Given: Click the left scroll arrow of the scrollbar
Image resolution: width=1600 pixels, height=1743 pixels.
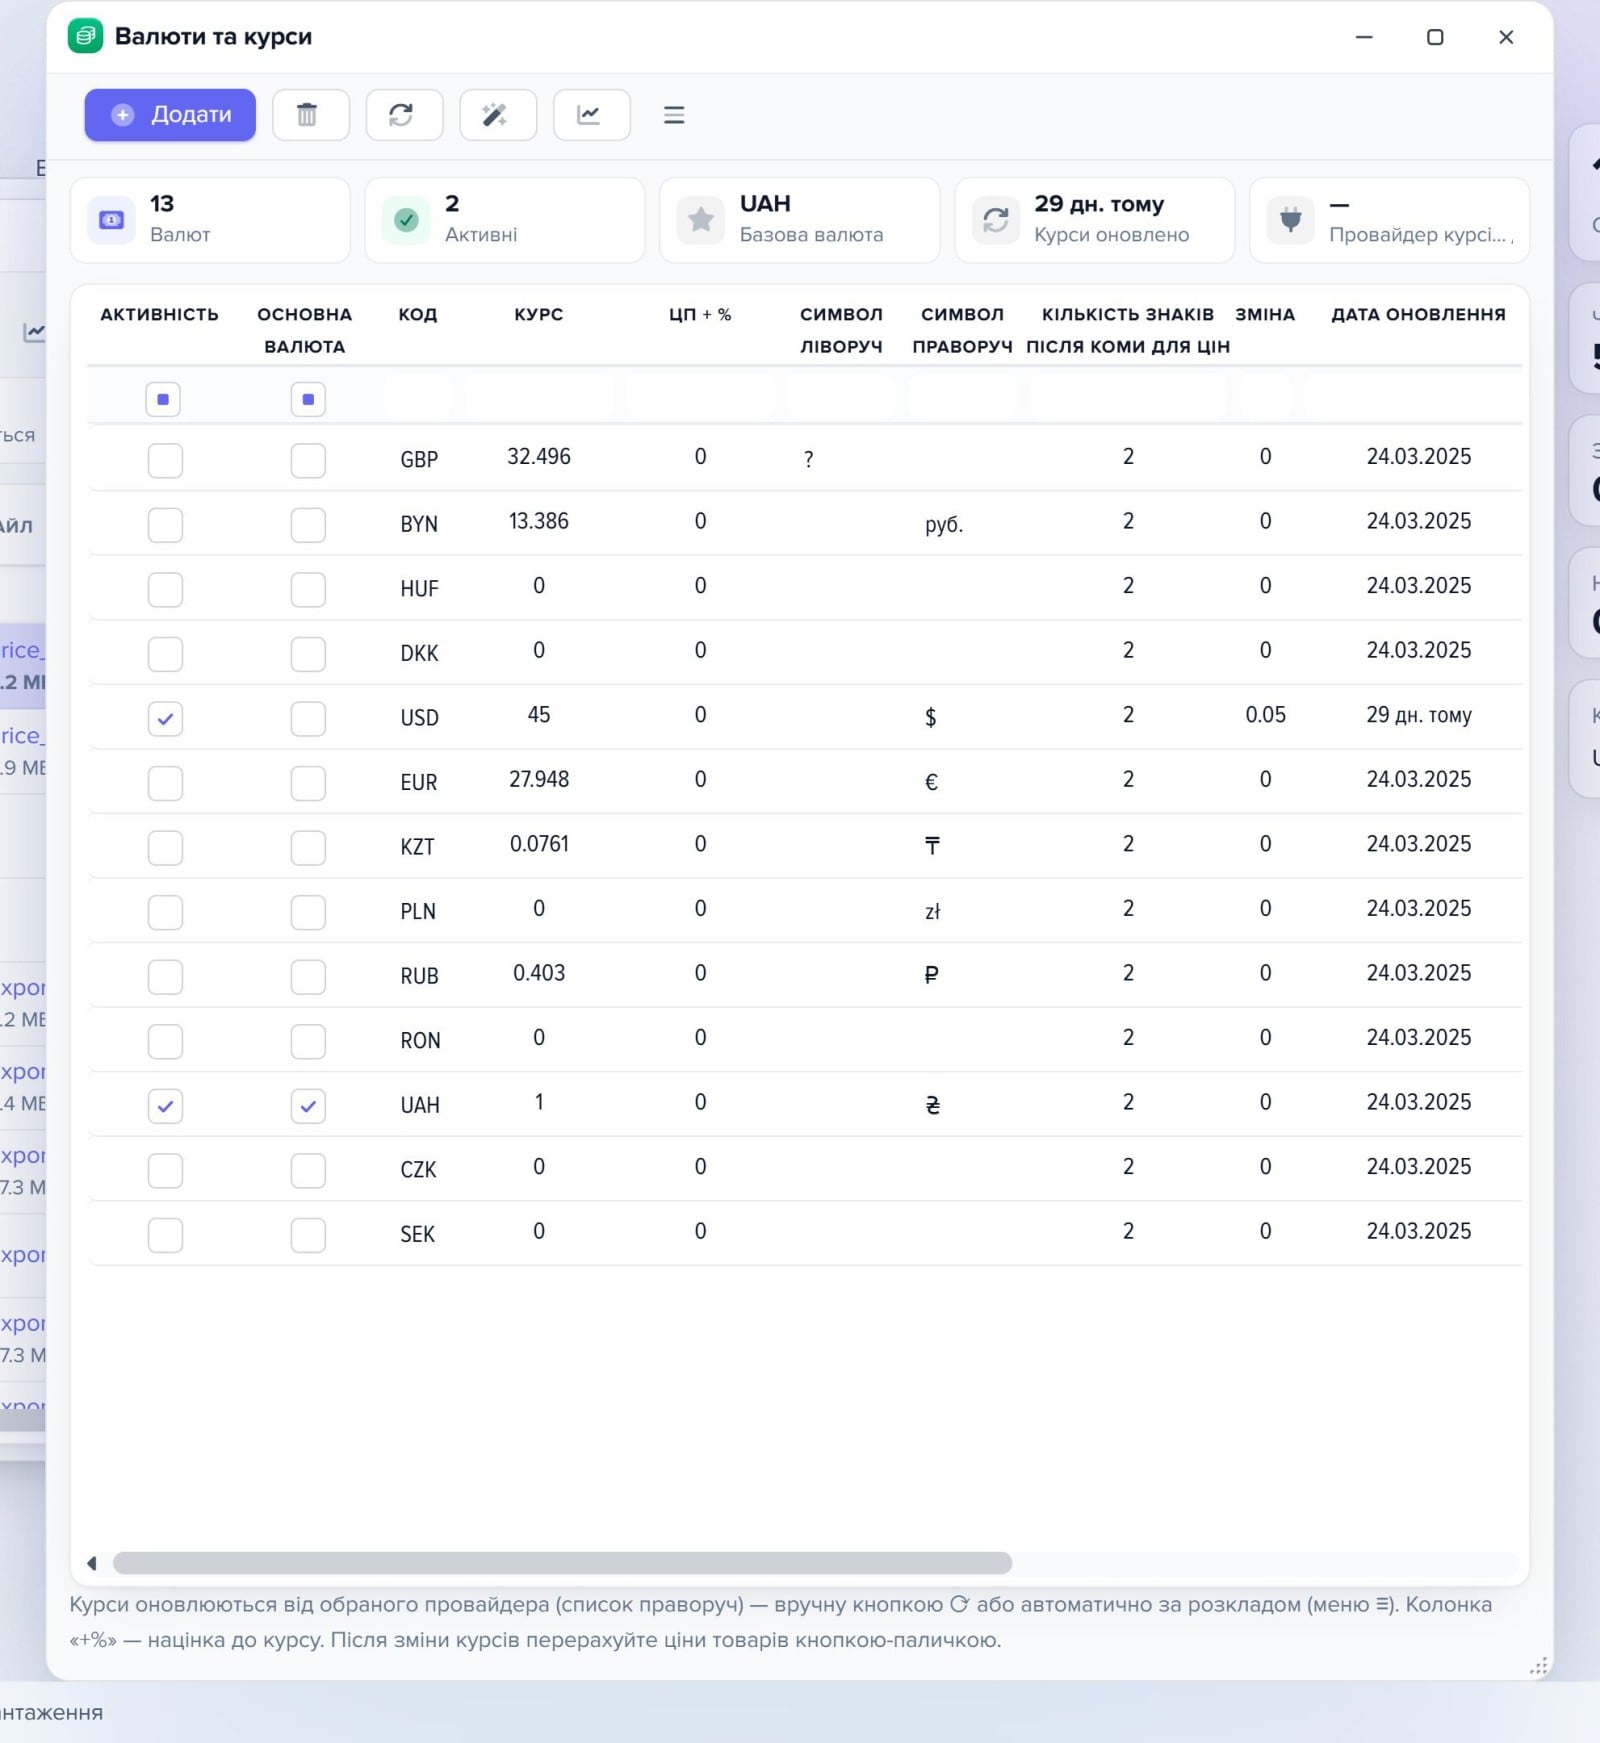Looking at the screenshot, I should coord(92,1563).
